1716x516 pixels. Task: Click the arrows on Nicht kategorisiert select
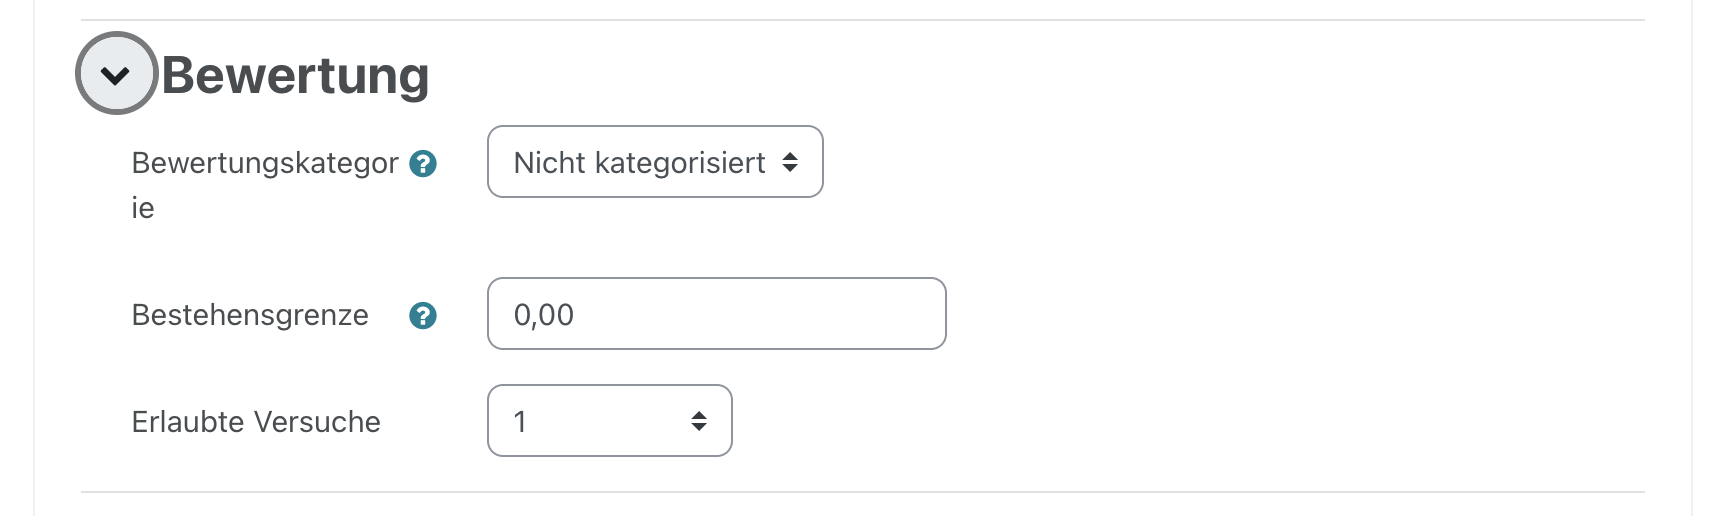[x=790, y=162]
